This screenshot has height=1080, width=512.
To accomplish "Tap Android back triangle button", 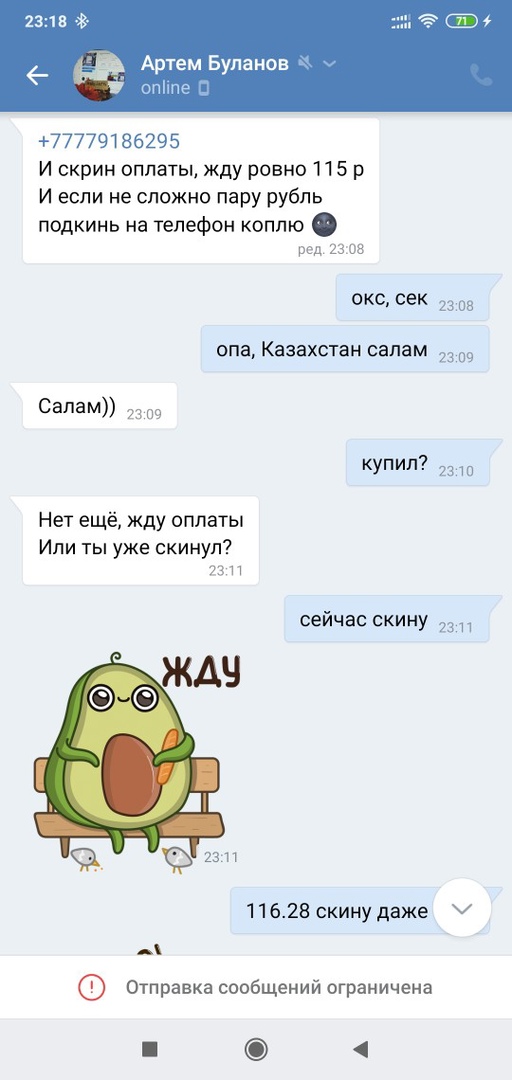I will 360,1049.
